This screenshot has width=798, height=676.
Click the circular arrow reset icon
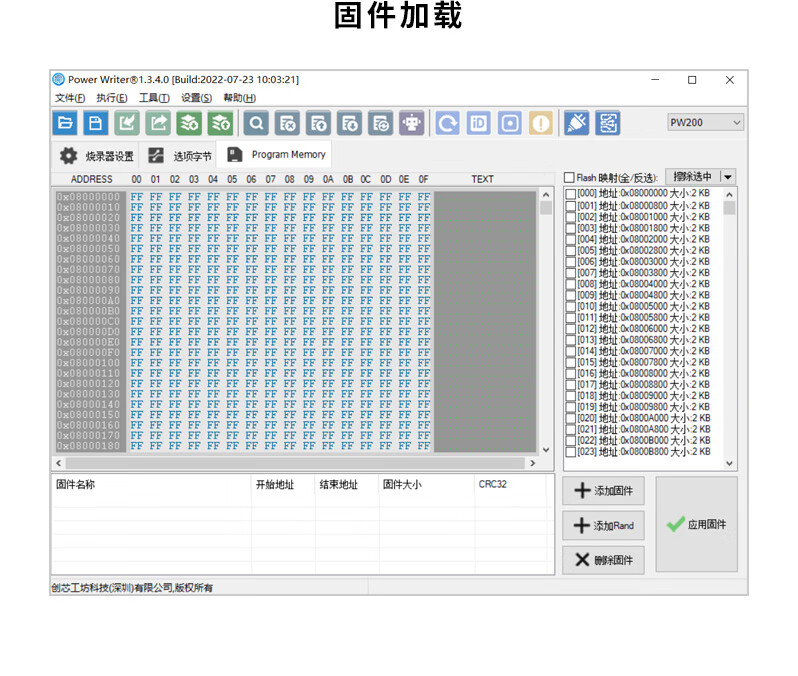[448, 123]
